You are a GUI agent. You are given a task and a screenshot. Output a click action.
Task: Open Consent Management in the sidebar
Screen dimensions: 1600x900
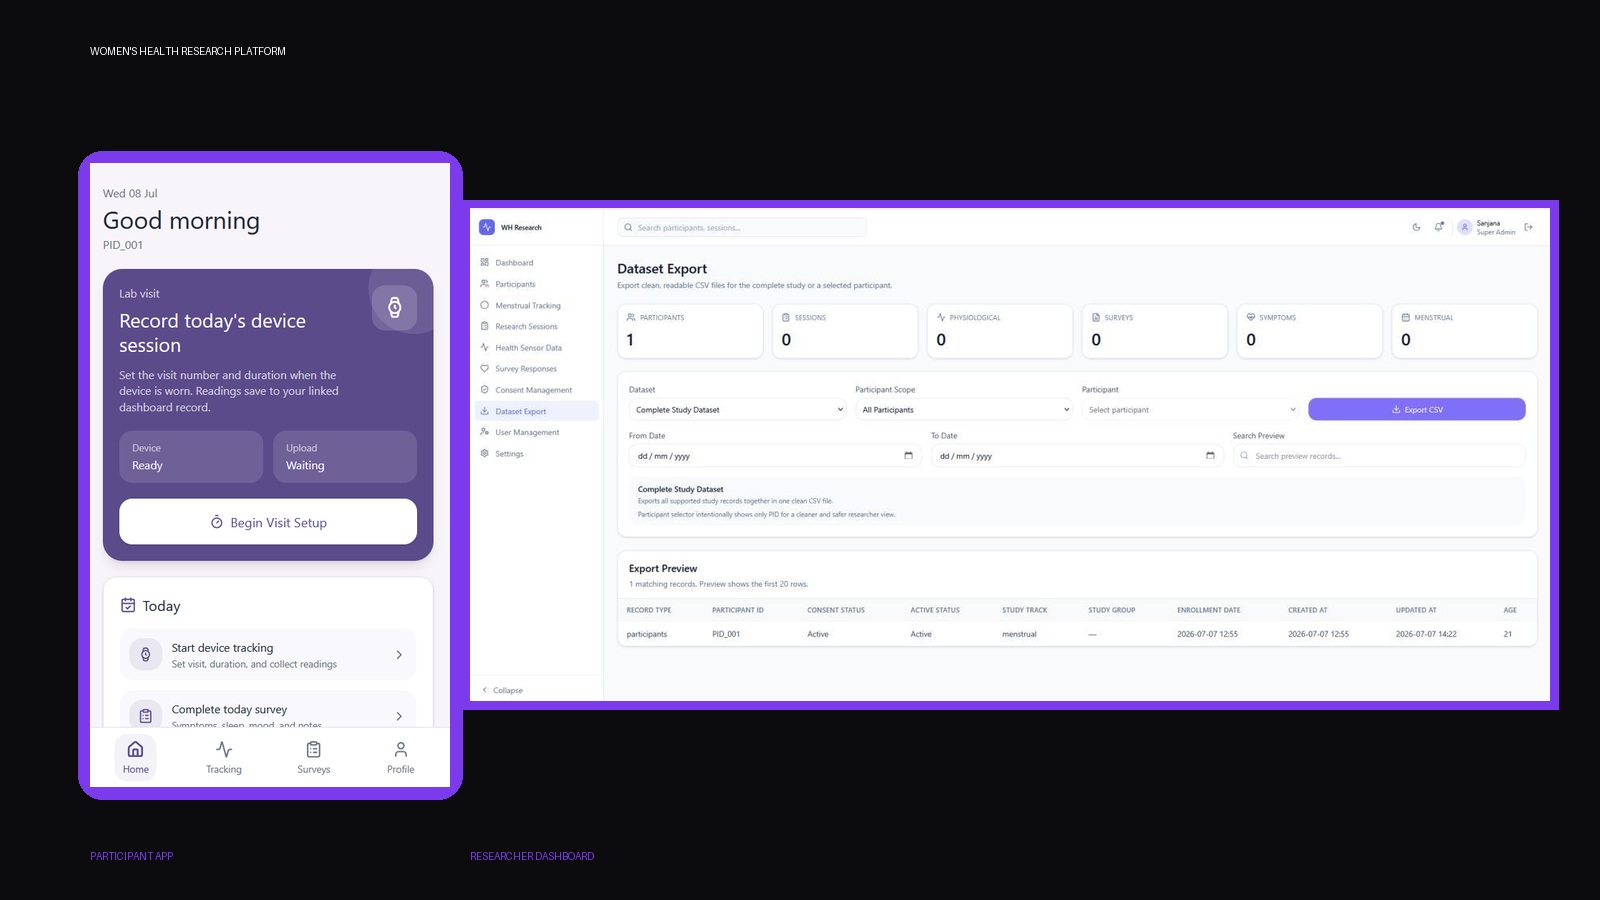(536, 390)
